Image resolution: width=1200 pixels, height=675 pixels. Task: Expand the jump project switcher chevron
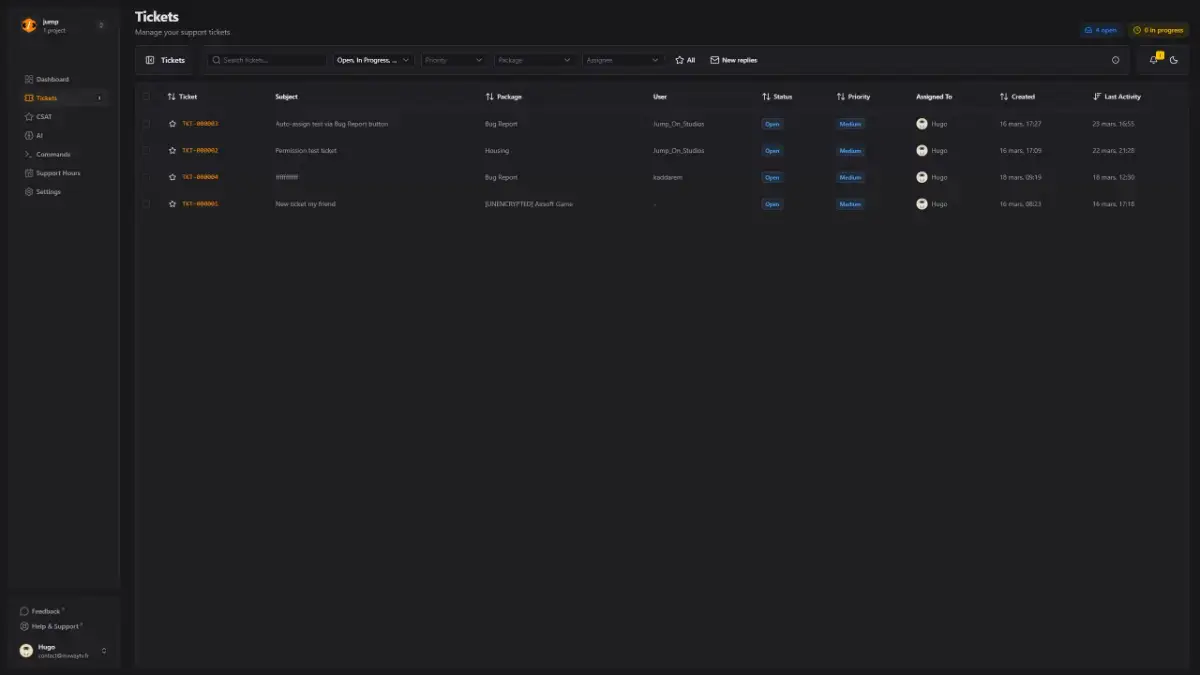coord(101,26)
